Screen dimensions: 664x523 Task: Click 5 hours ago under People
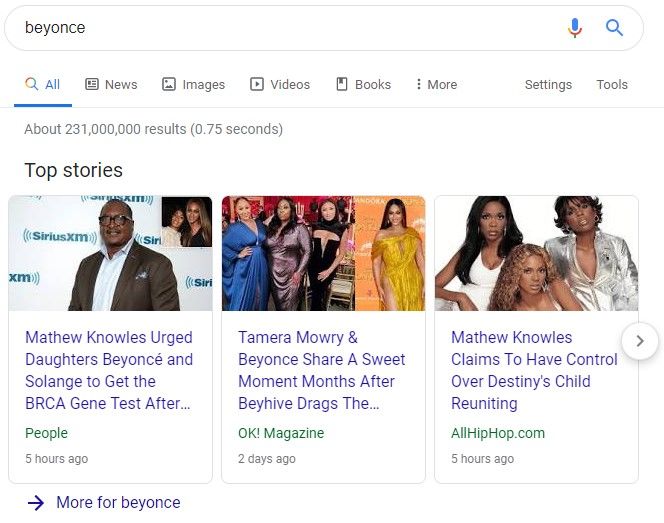[x=56, y=459]
